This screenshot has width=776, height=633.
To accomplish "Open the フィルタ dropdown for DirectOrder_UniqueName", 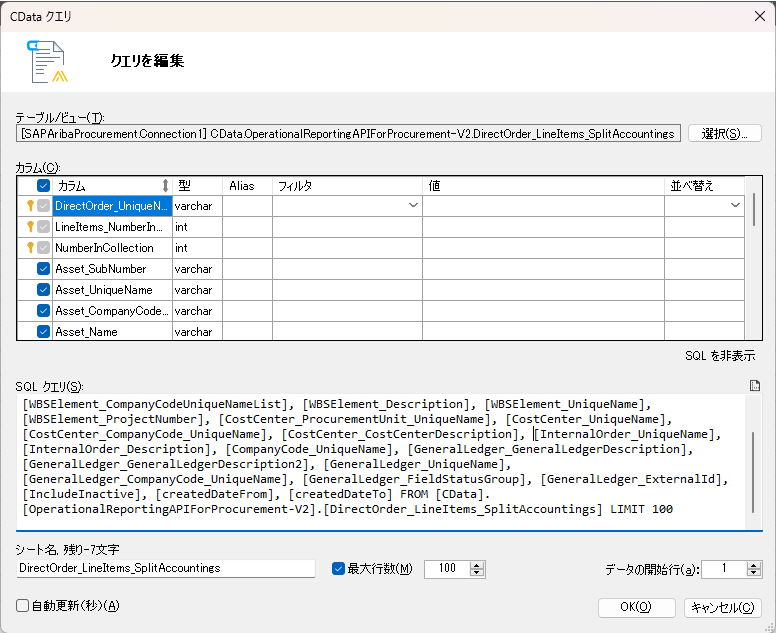I will pyautogui.click(x=413, y=205).
